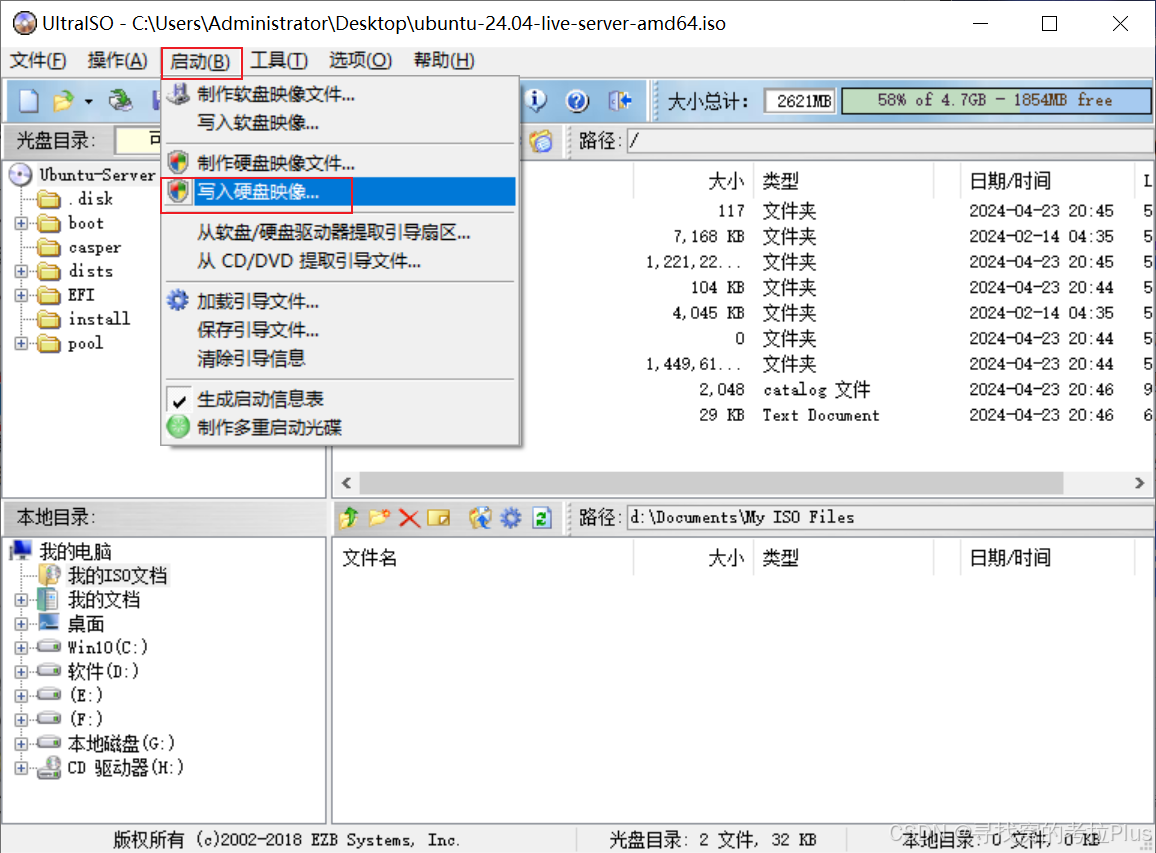Click the blue question-mark help icon
The width and height of the screenshot is (1156, 853).
point(577,100)
